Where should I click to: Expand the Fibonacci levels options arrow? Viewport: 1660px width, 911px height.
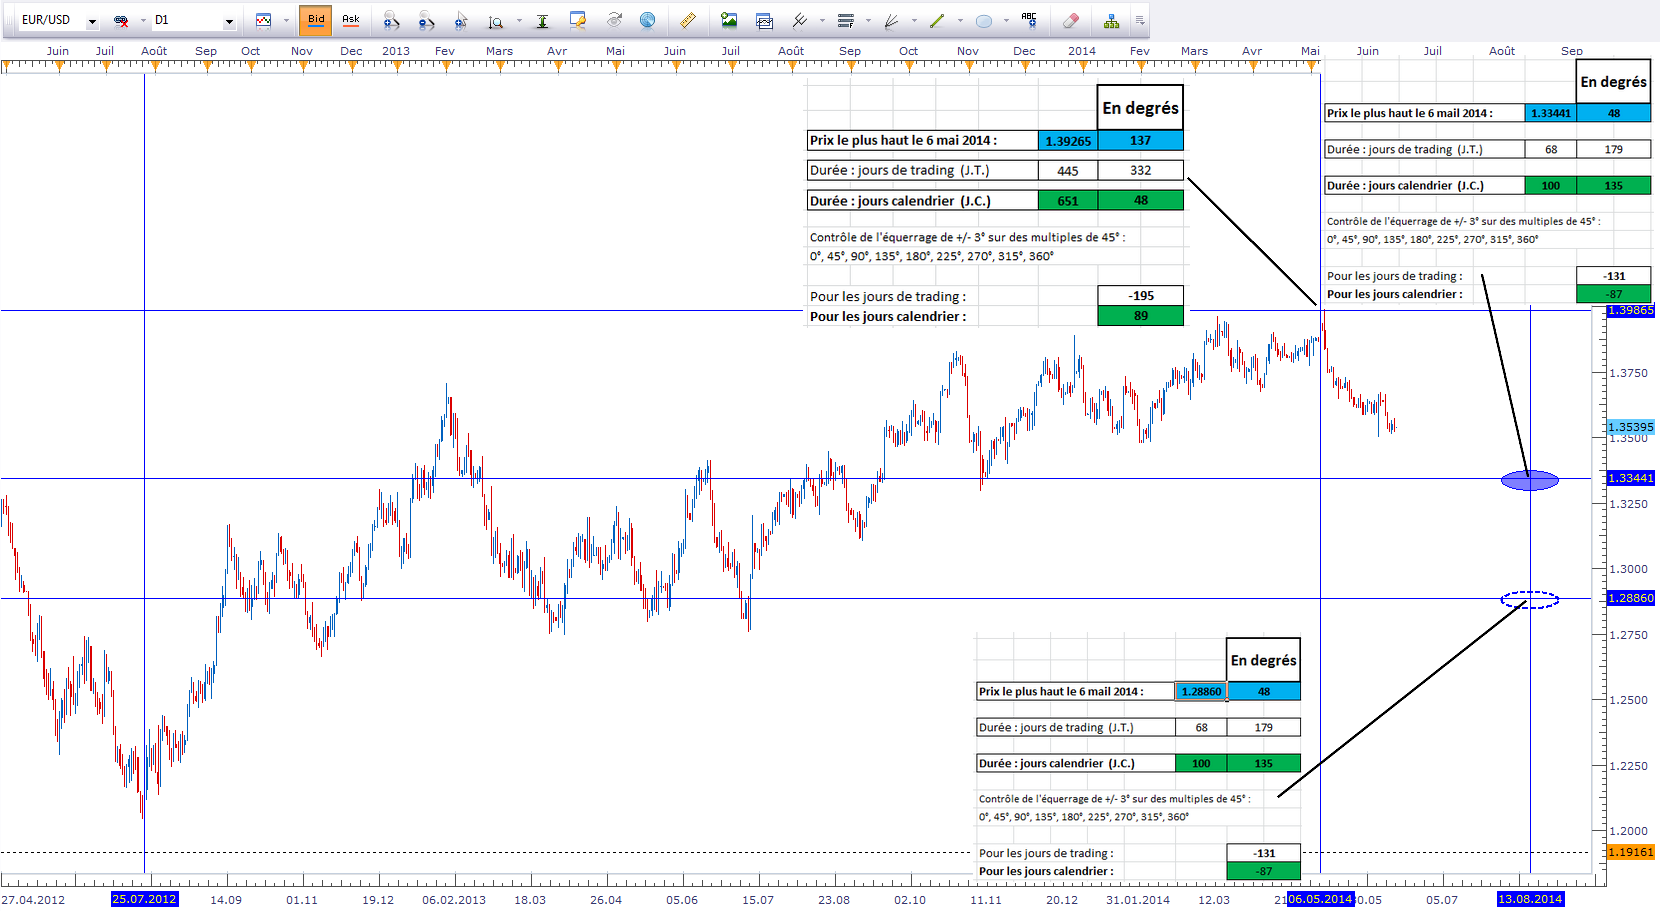(x=868, y=20)
